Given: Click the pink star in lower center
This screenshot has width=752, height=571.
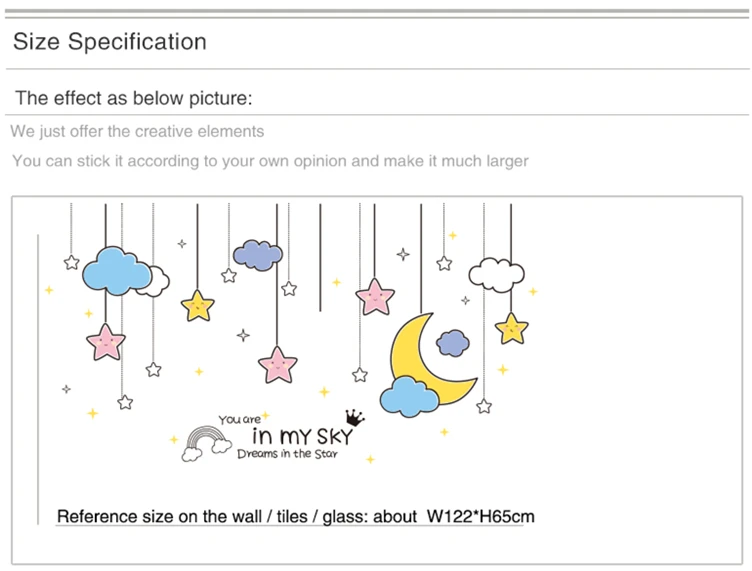Looking at the screenshot, I should (x=277, y=364).
